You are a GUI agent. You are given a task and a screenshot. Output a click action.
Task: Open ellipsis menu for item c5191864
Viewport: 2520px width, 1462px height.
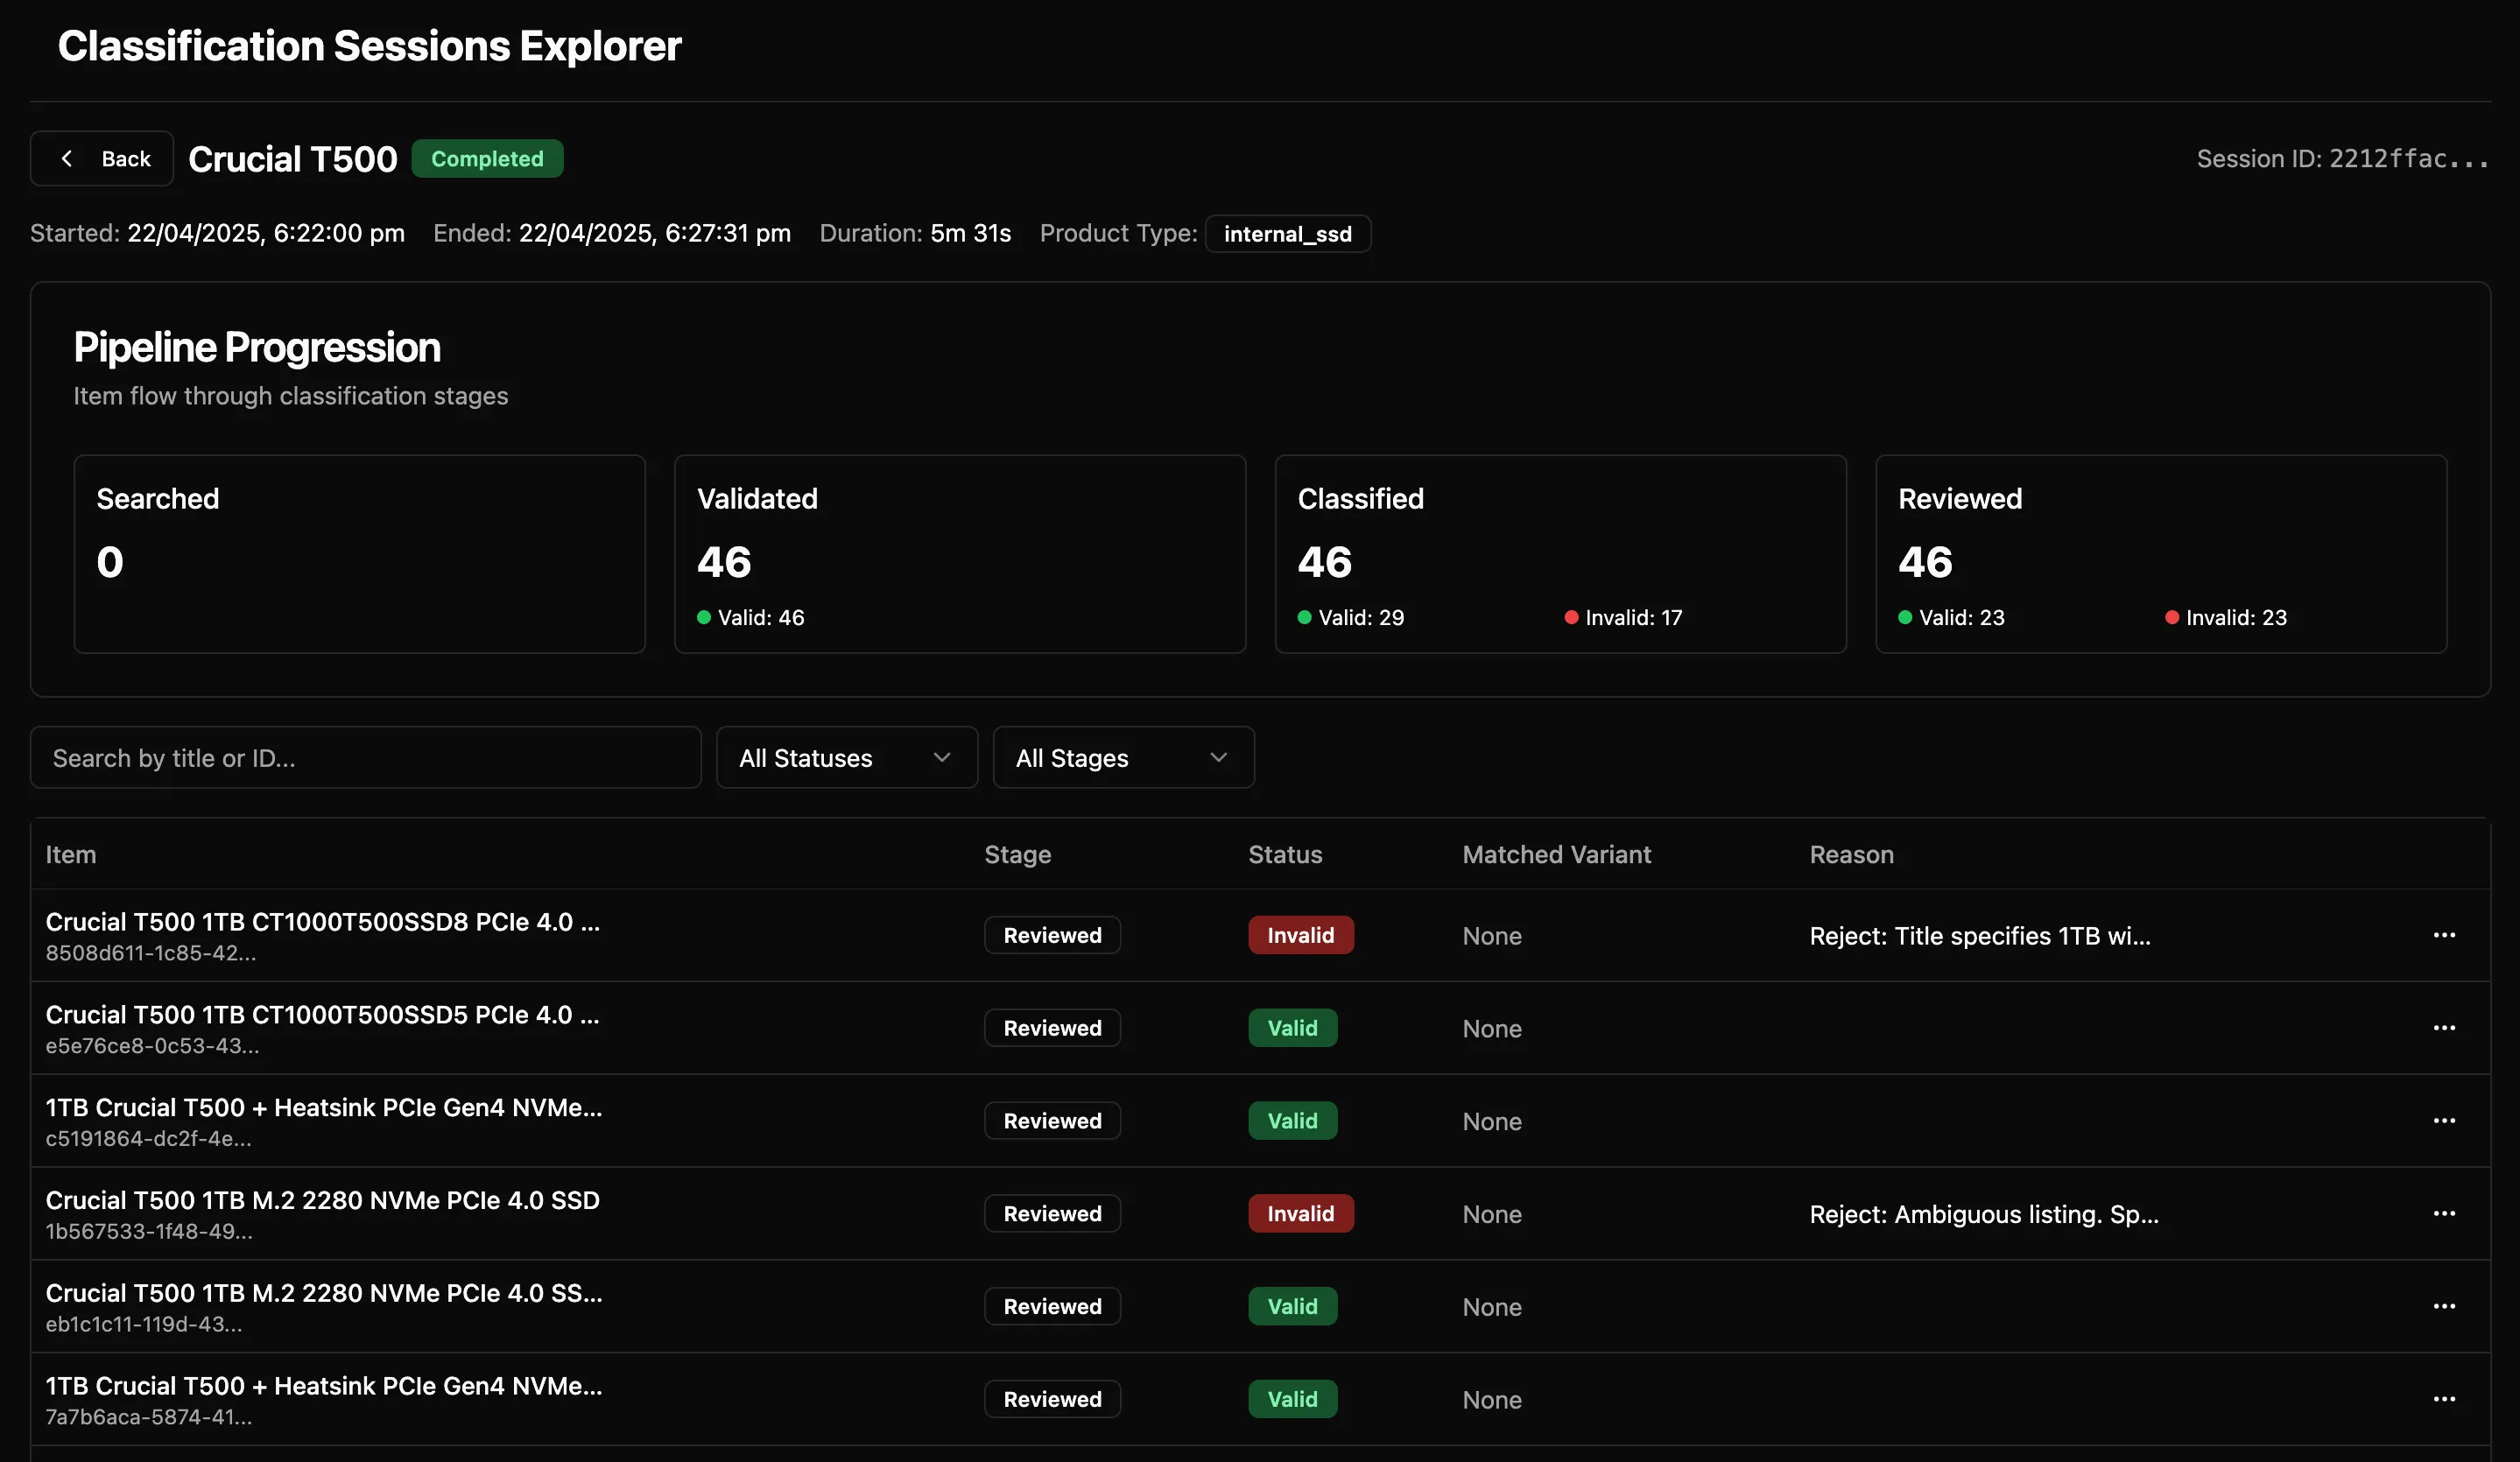pyautogui.click(x=2443, y=1121)
